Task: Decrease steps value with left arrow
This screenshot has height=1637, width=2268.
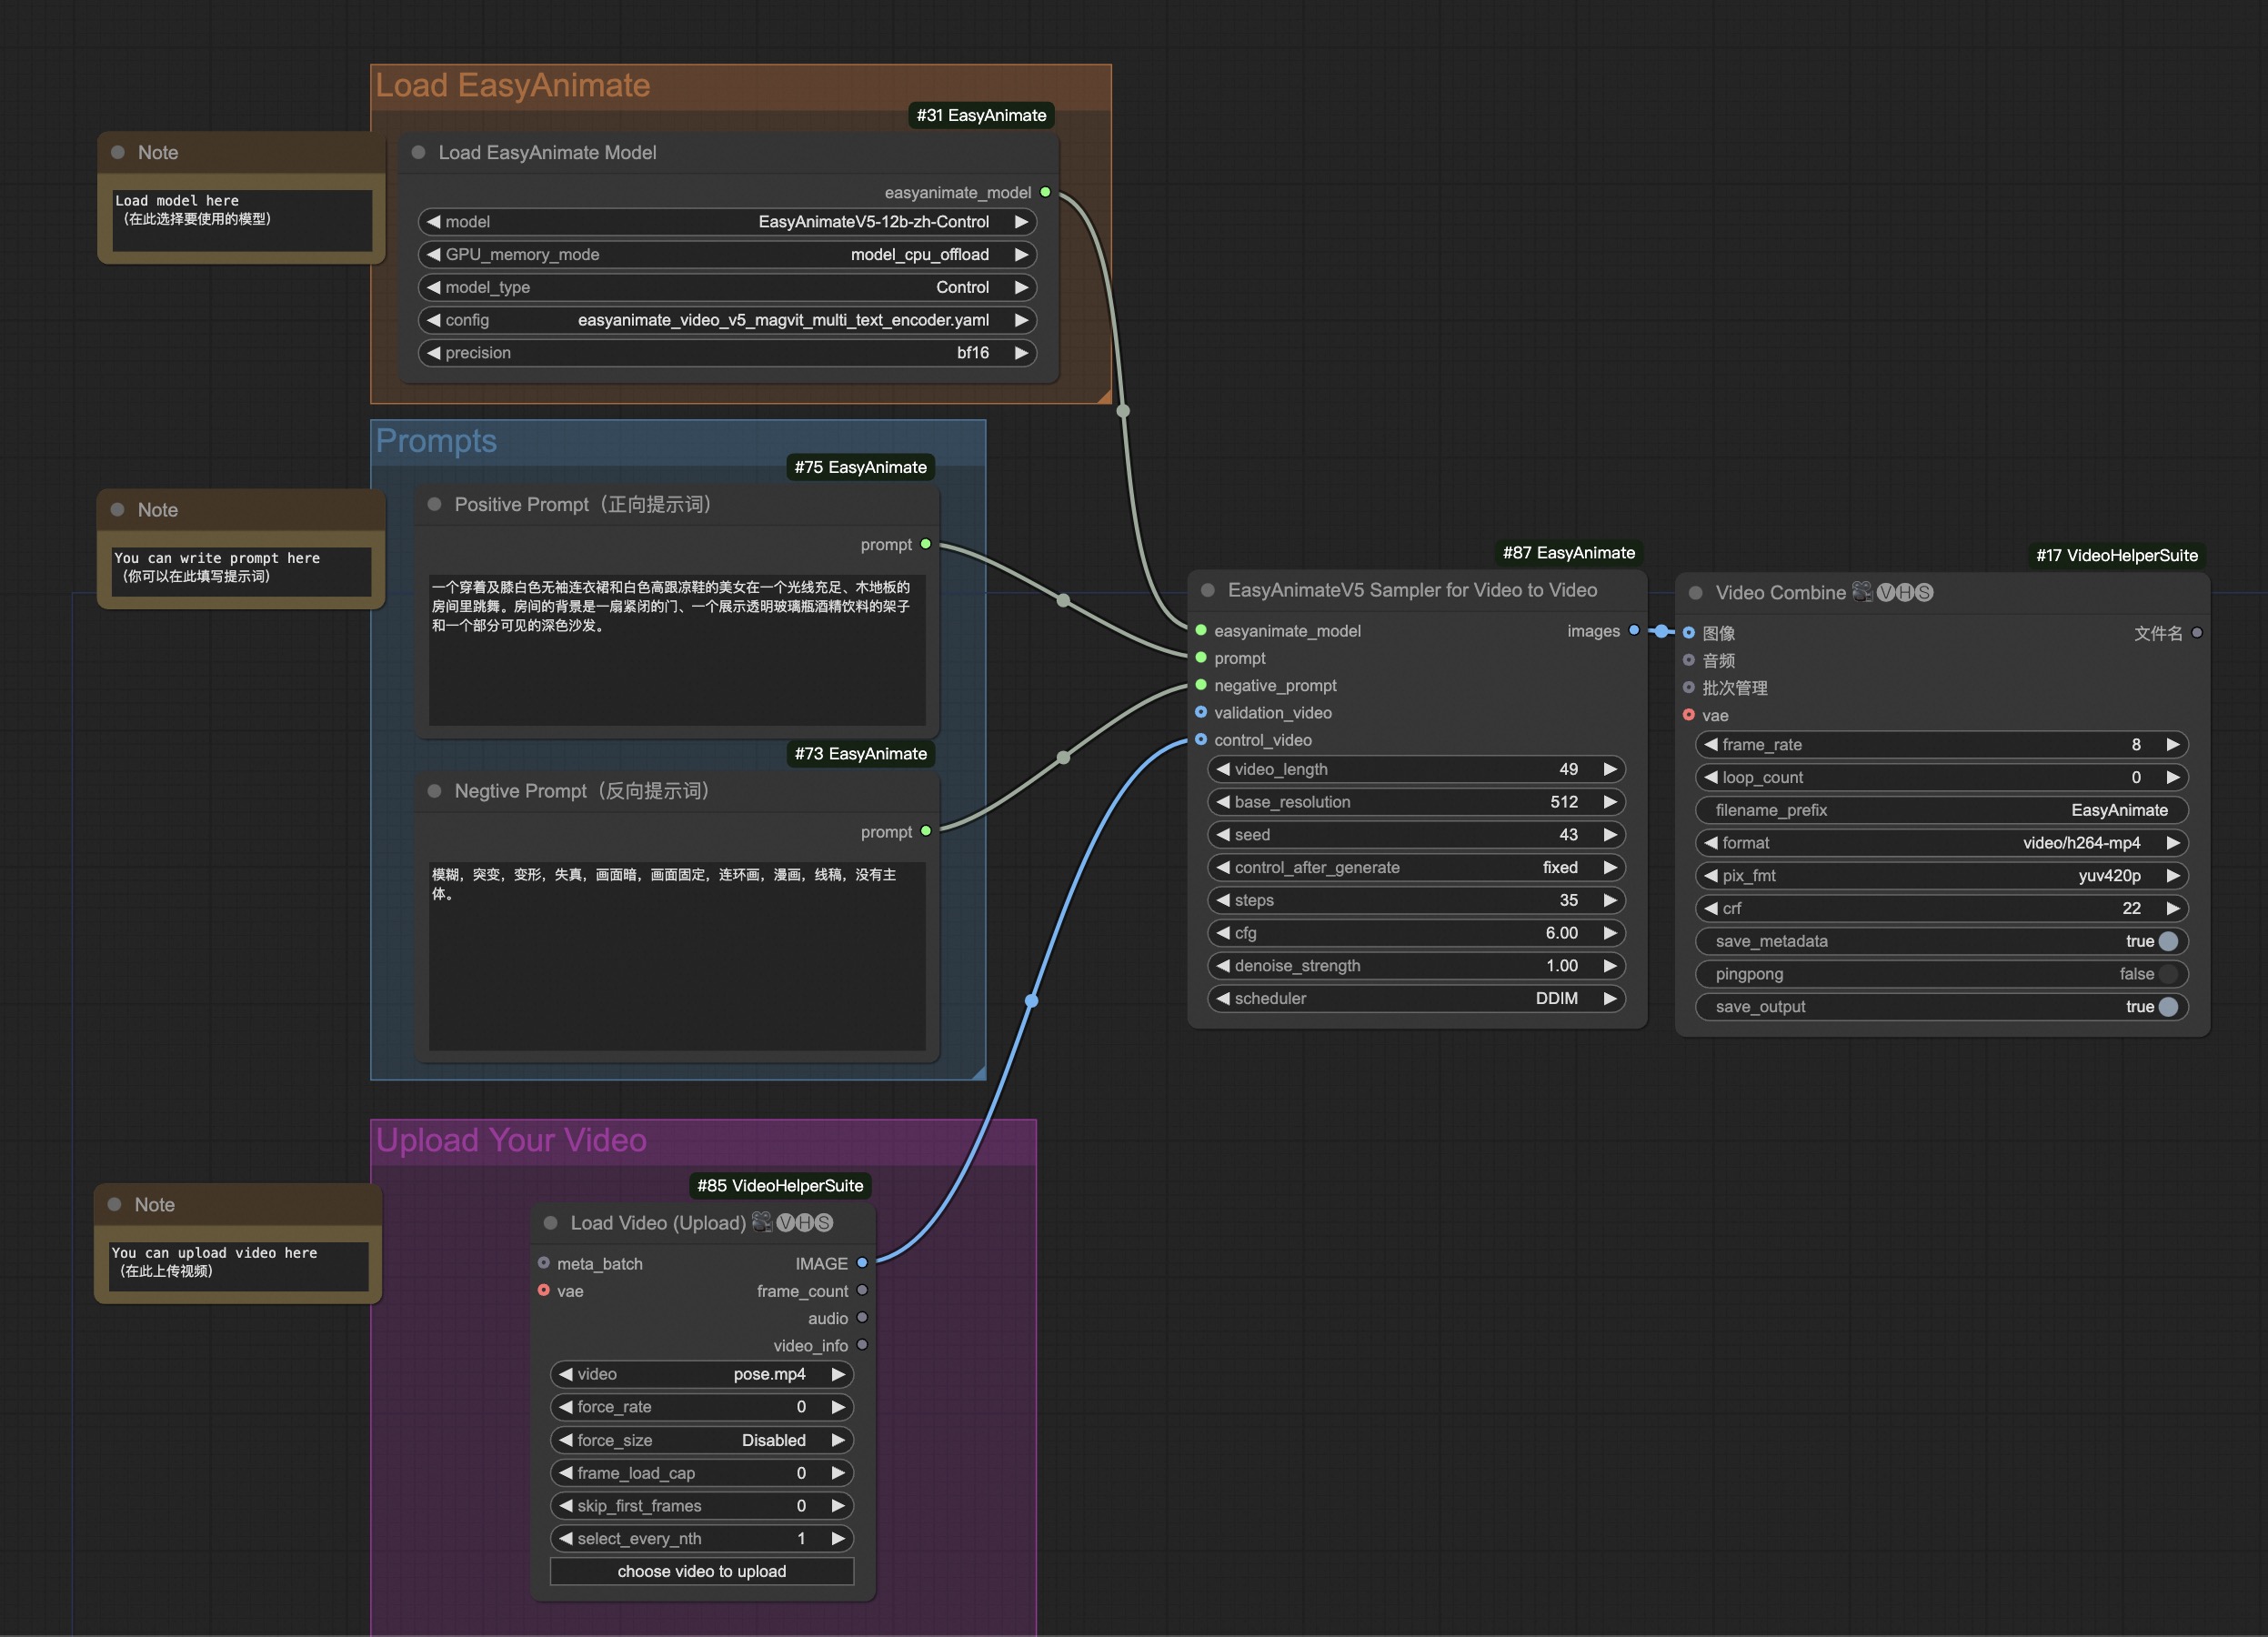Action: (x=1223, y=900)
